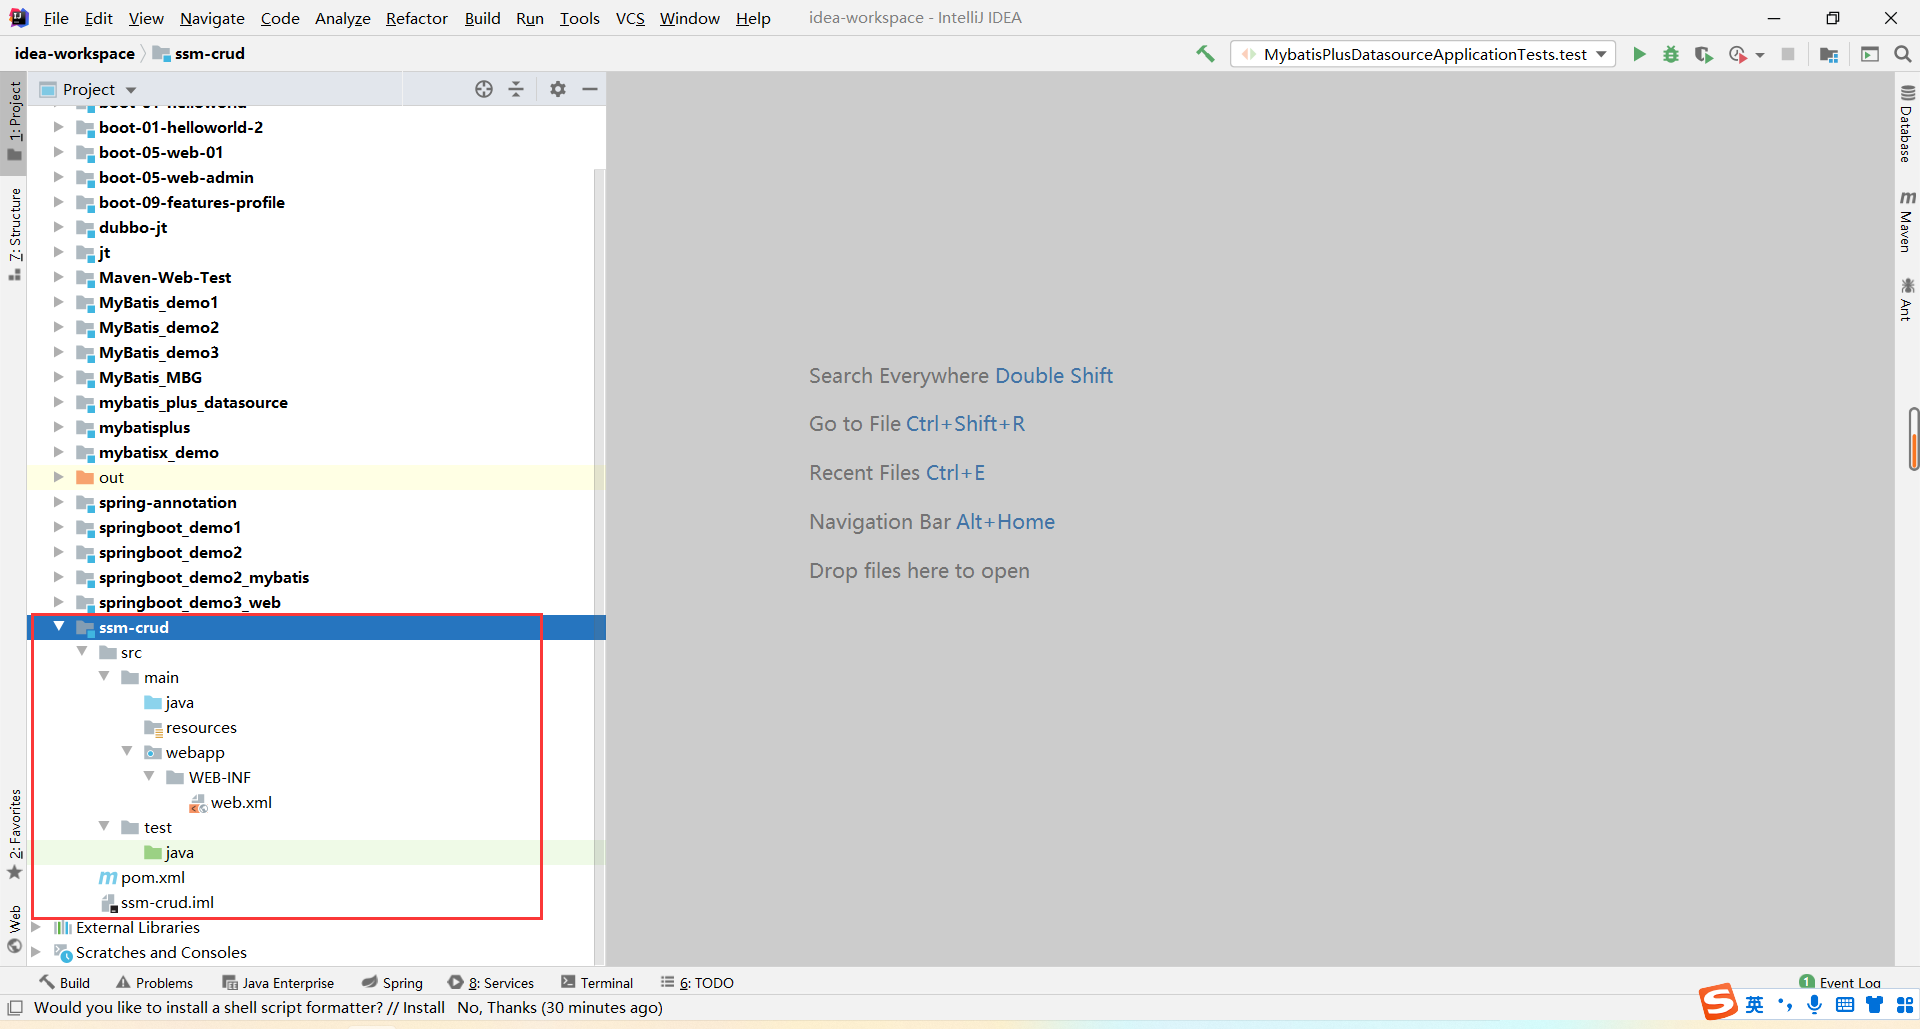This screenshot has width=1920, height=1029.
Task: Open the Tools menu
Action: click(x=579, y=18)
